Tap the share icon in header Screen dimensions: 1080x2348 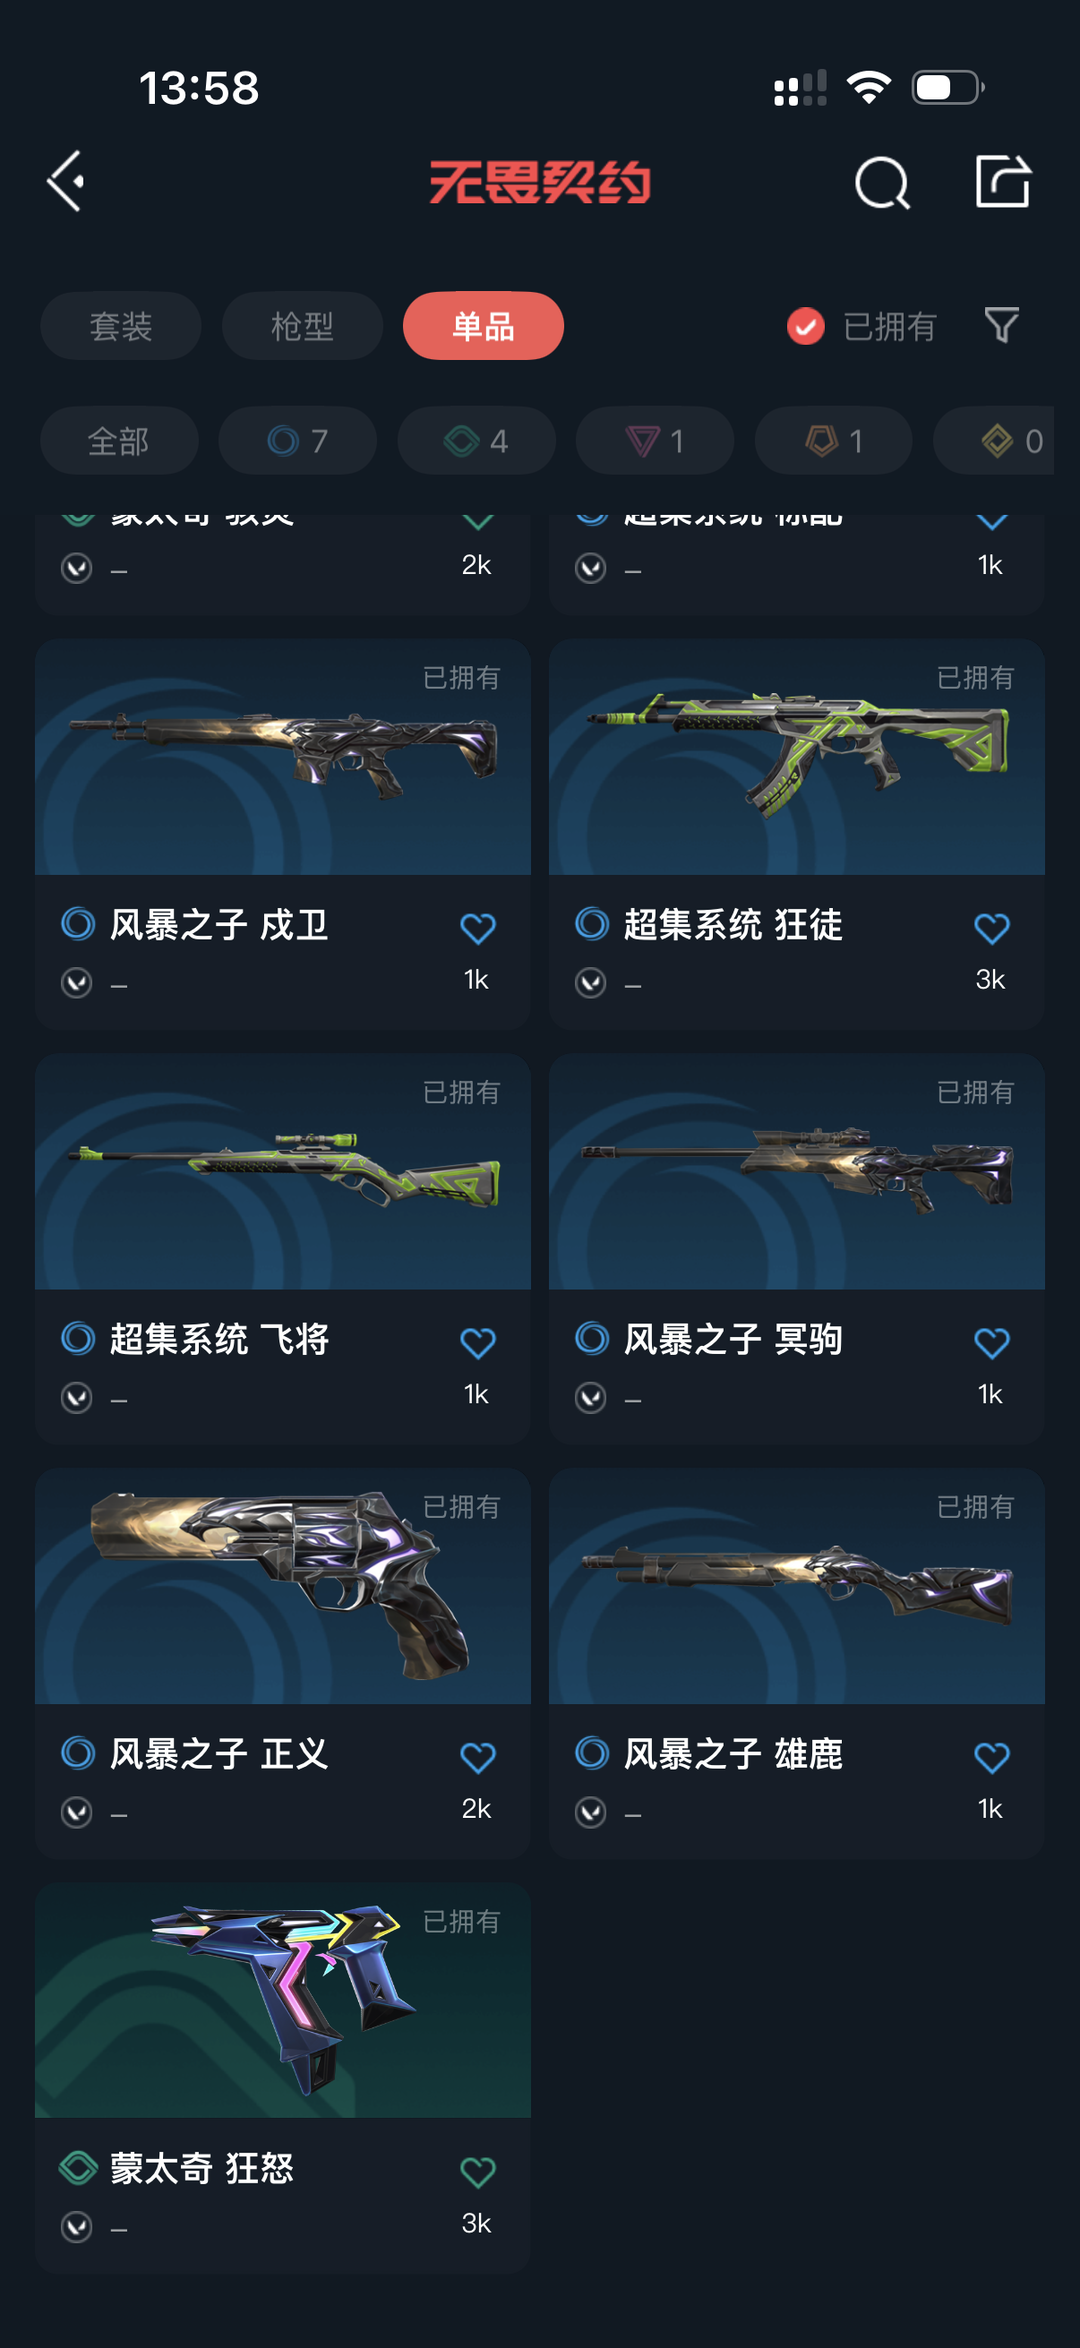(1003, 181)
